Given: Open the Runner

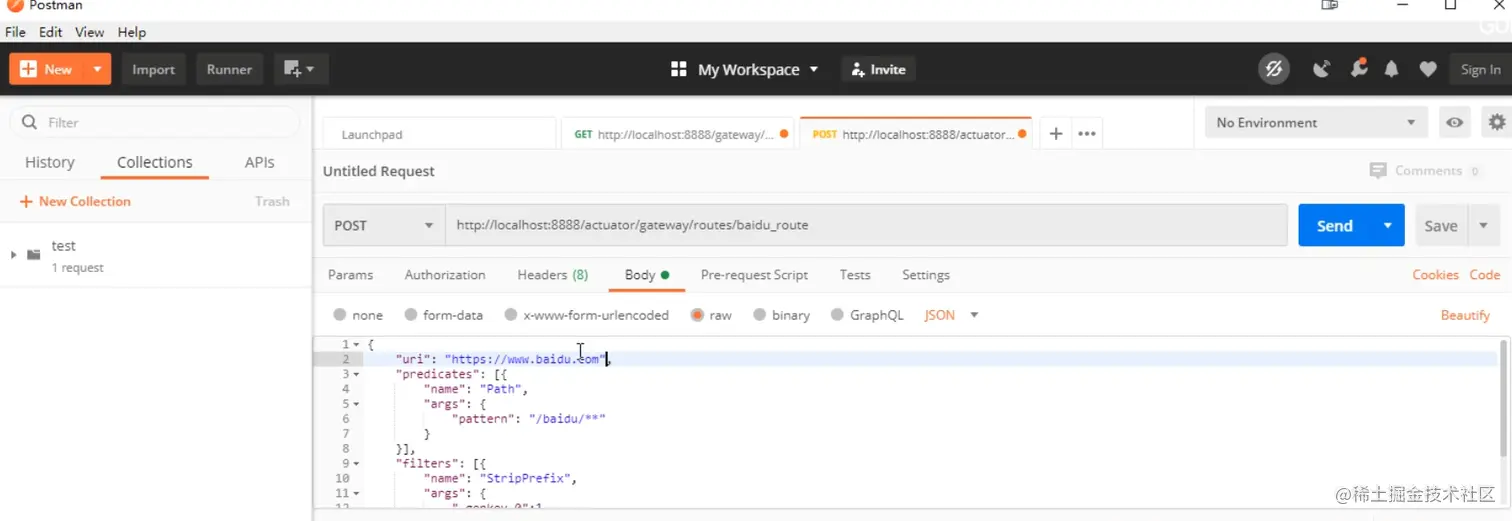Looking at the screenshot, I should (229, 69).
